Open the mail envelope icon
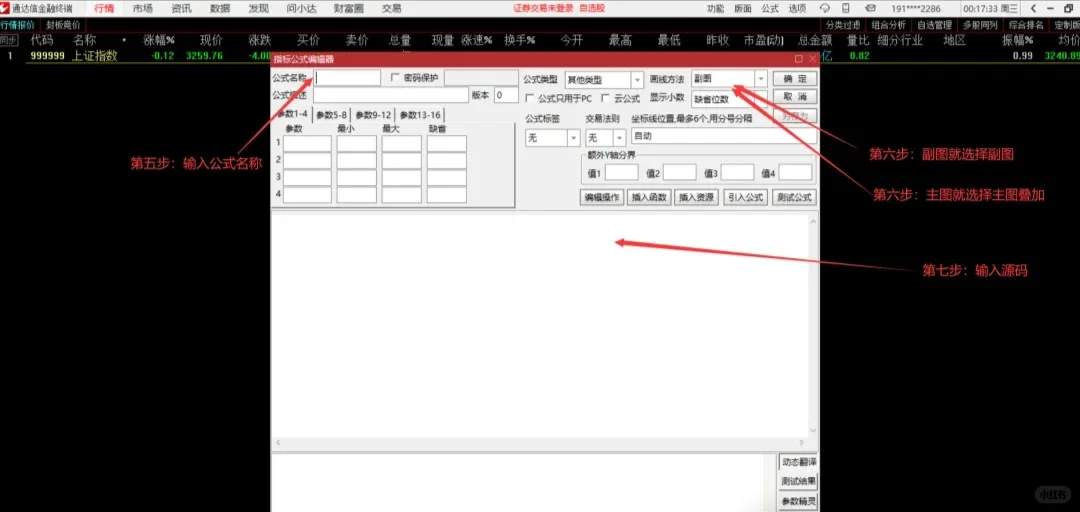 click(x=871, y=8)
